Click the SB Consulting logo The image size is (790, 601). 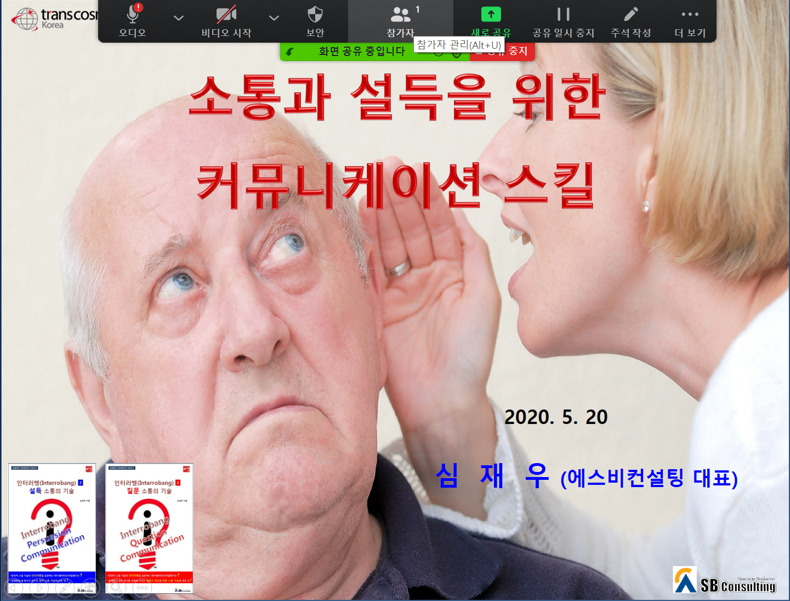[x=725, y=580]
